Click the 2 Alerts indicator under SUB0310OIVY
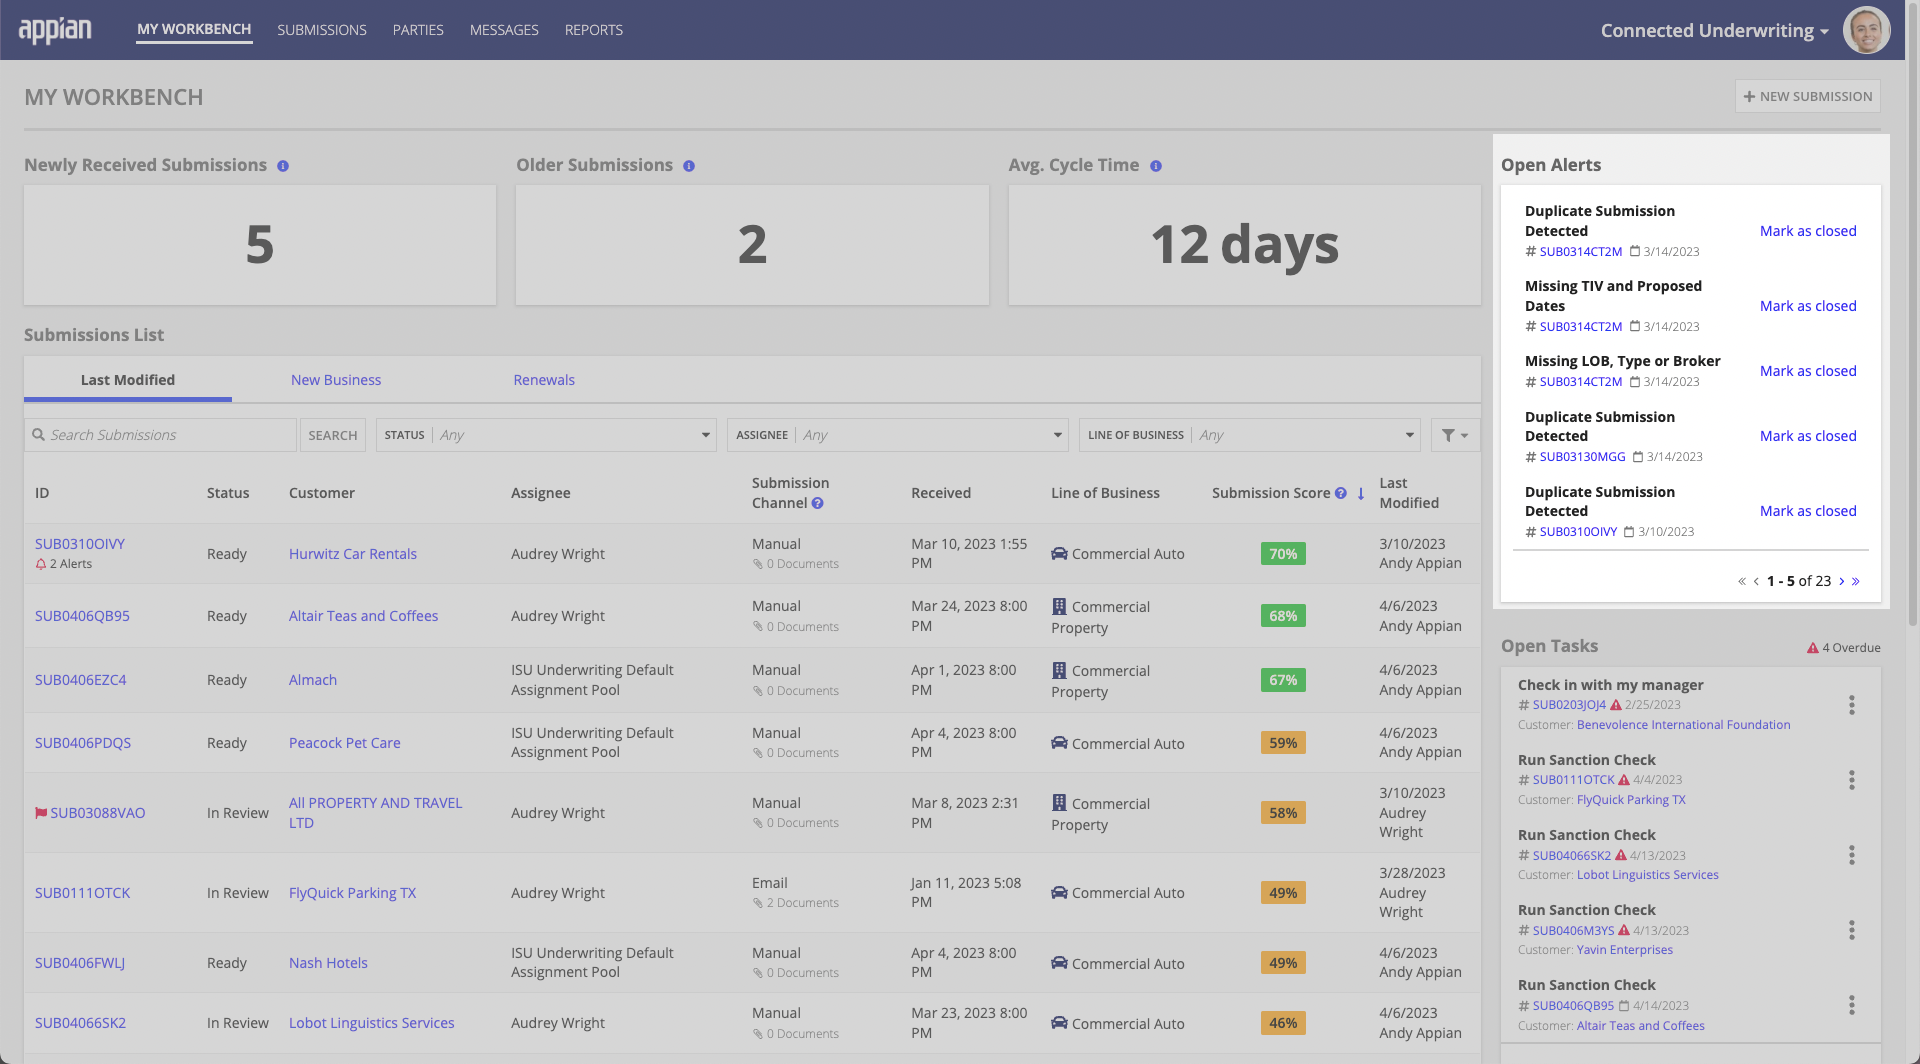Viewport: 1920px width, 1064px height. 64,564
